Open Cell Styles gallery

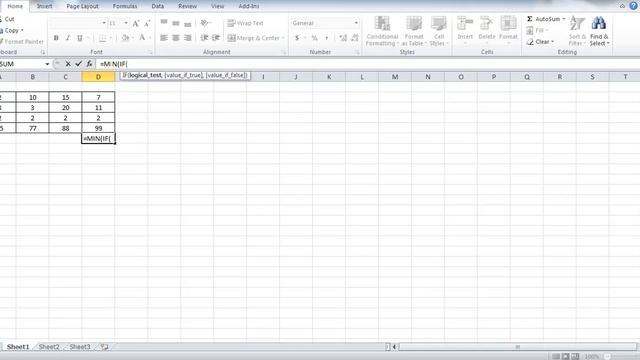[x=439, y=31]
